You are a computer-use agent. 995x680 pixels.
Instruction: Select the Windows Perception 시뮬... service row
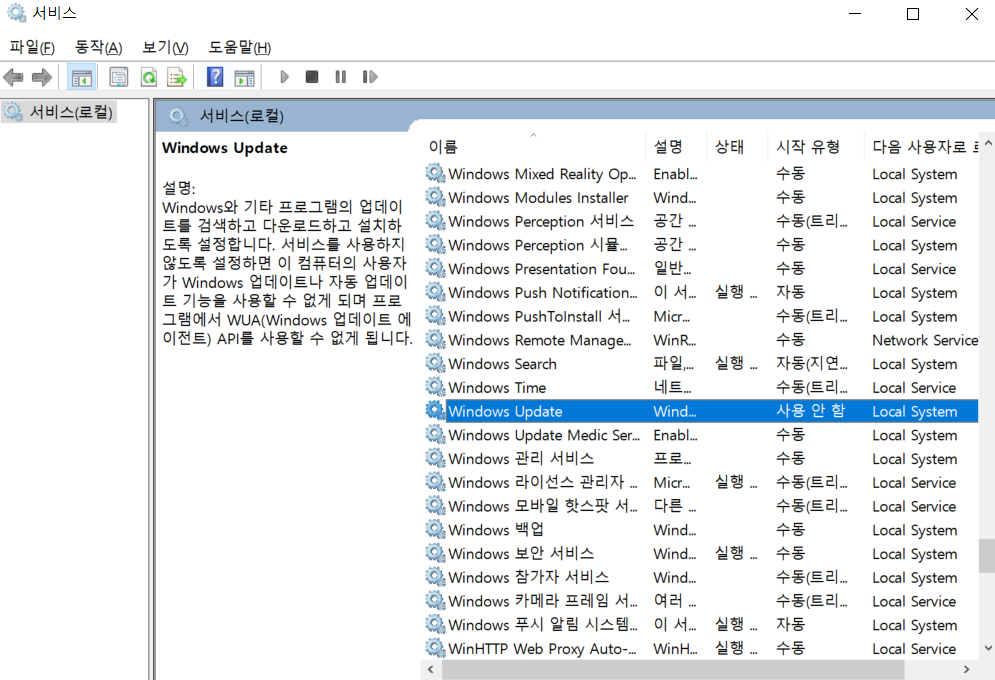pyautogui.click(x=701, y=245)
